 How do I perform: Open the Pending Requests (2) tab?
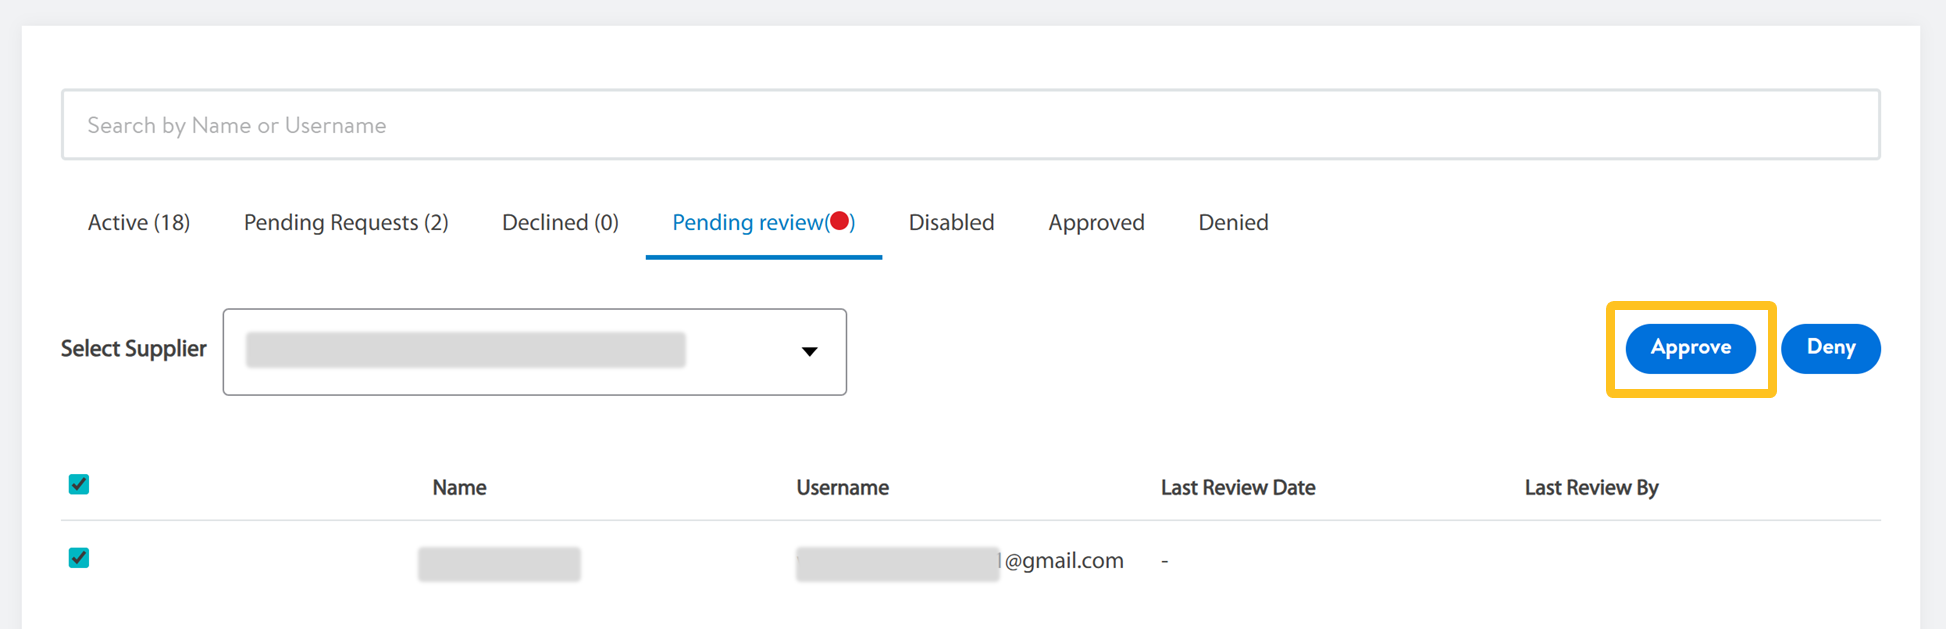pos(346,223)
